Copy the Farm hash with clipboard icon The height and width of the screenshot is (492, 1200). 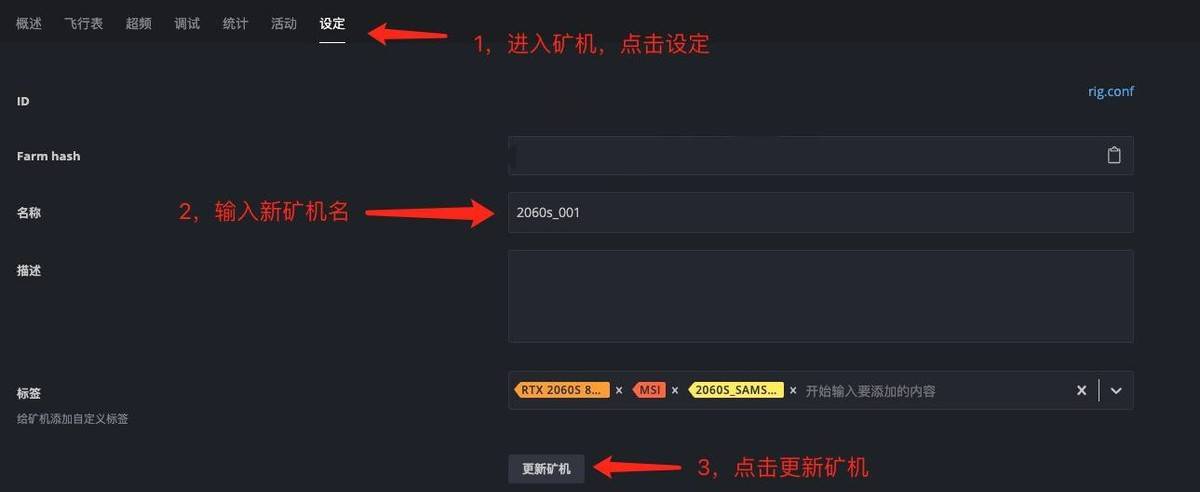[1114, 156]
